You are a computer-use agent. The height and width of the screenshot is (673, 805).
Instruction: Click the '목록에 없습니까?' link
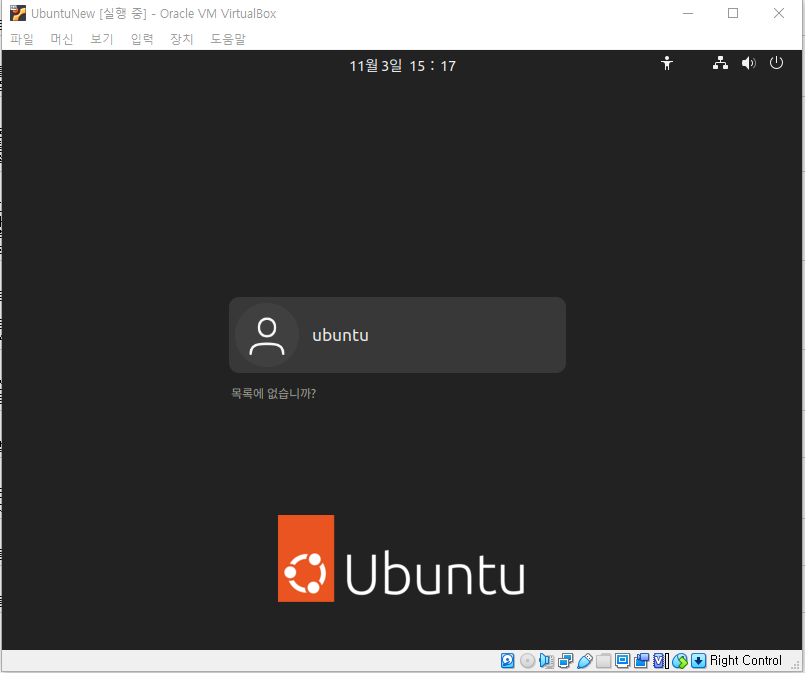pos(273,393)
